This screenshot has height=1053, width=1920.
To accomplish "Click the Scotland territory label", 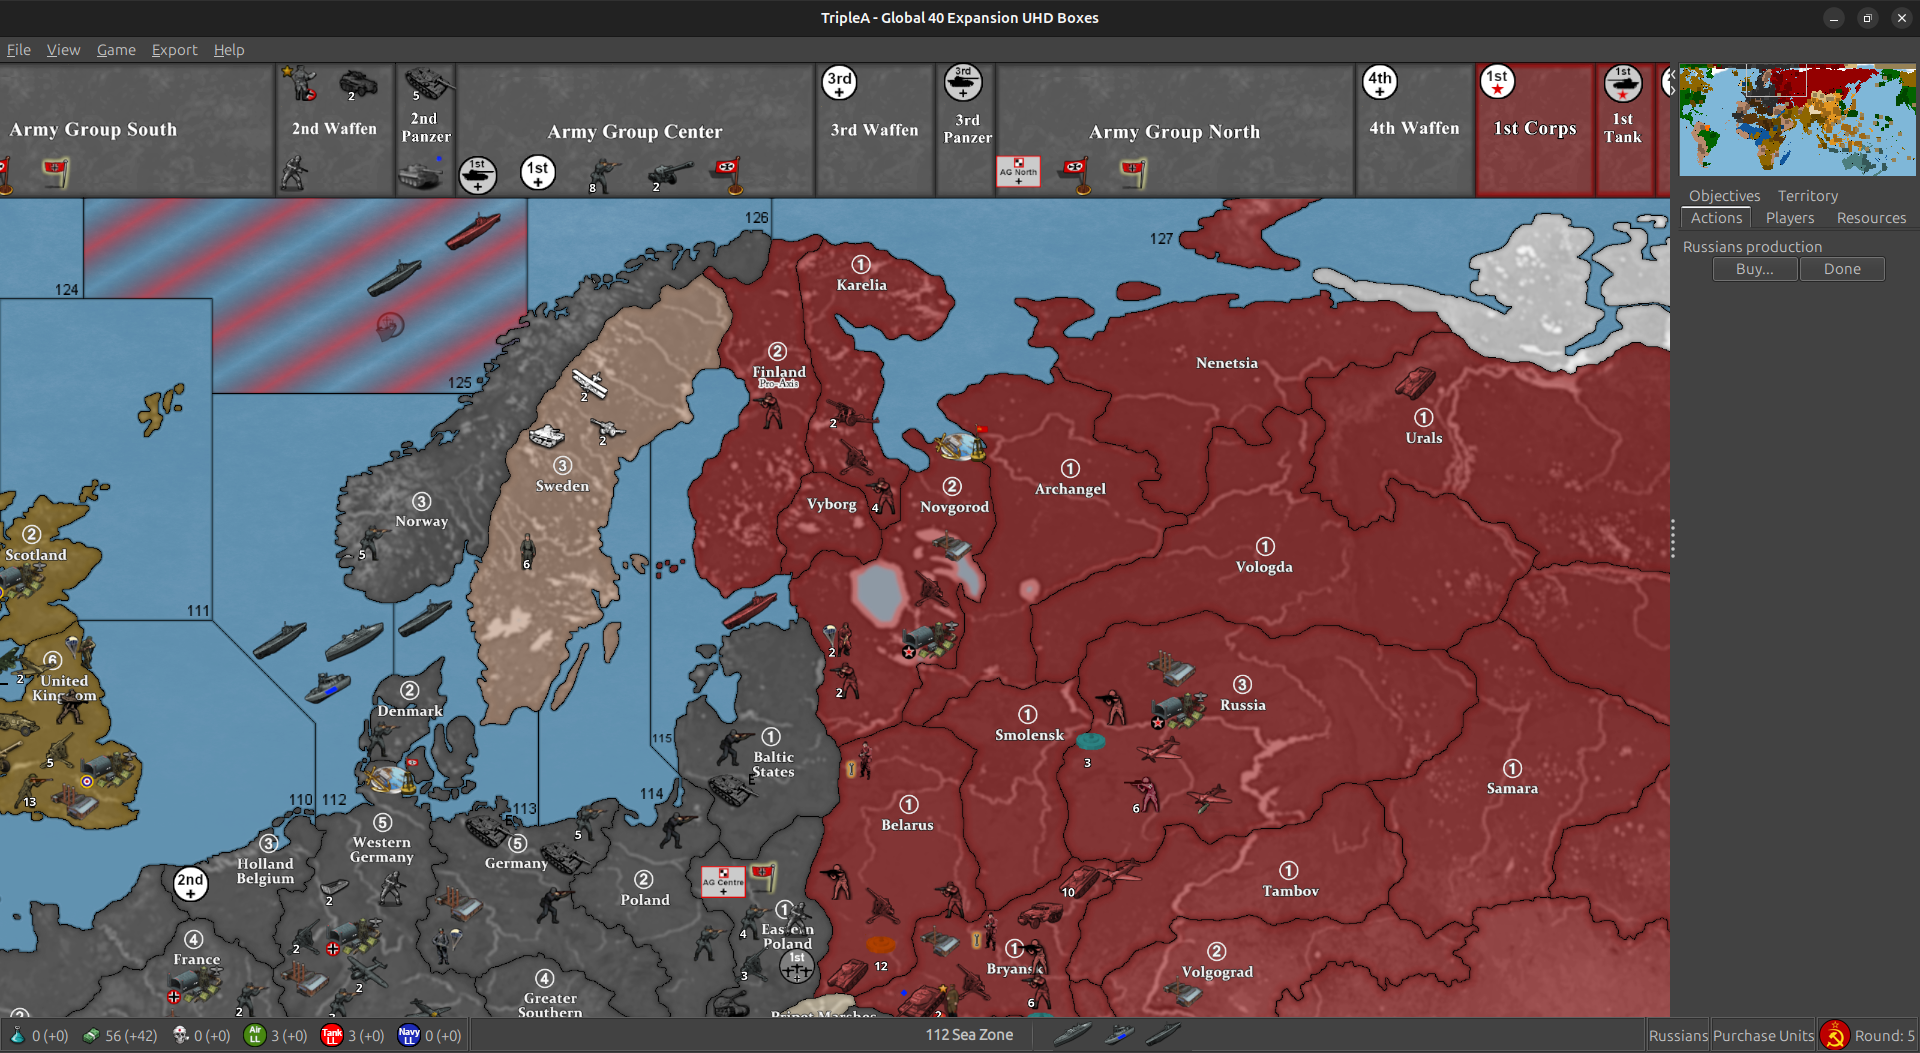I will tap(36, 555).
